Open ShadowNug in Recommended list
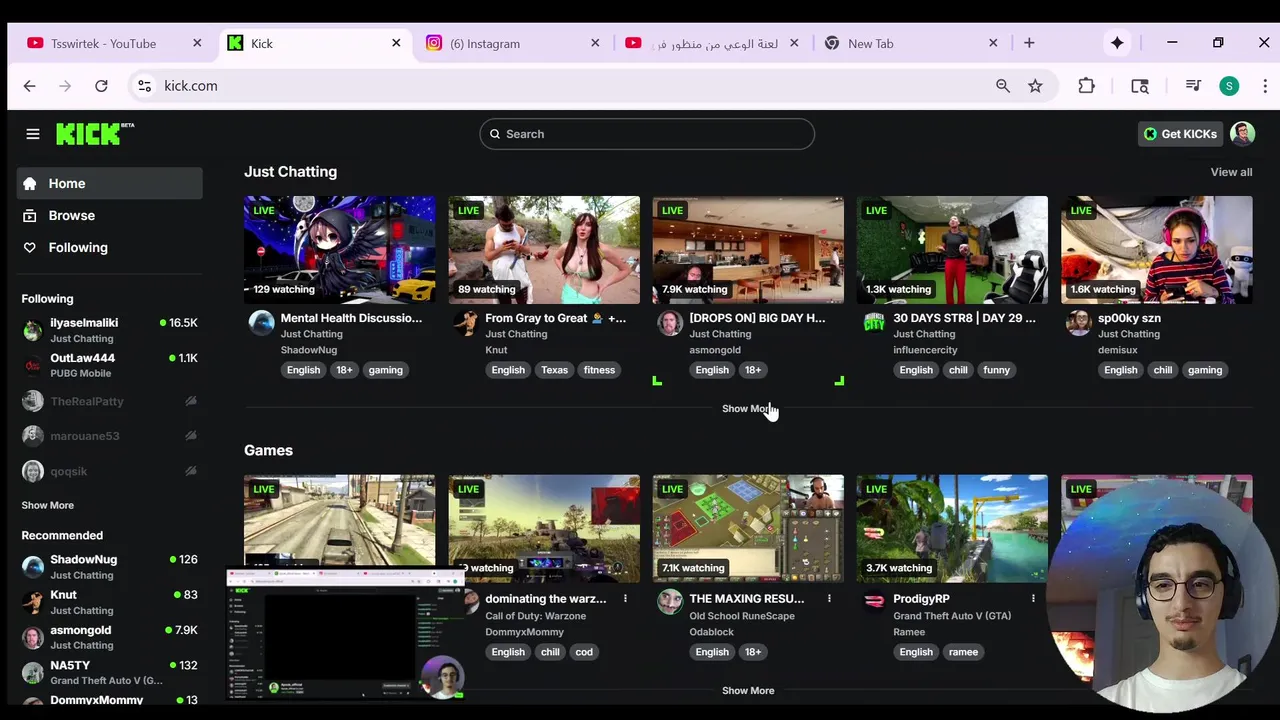The width and height of the screenshot is (1280, 720). coord(110,567)
